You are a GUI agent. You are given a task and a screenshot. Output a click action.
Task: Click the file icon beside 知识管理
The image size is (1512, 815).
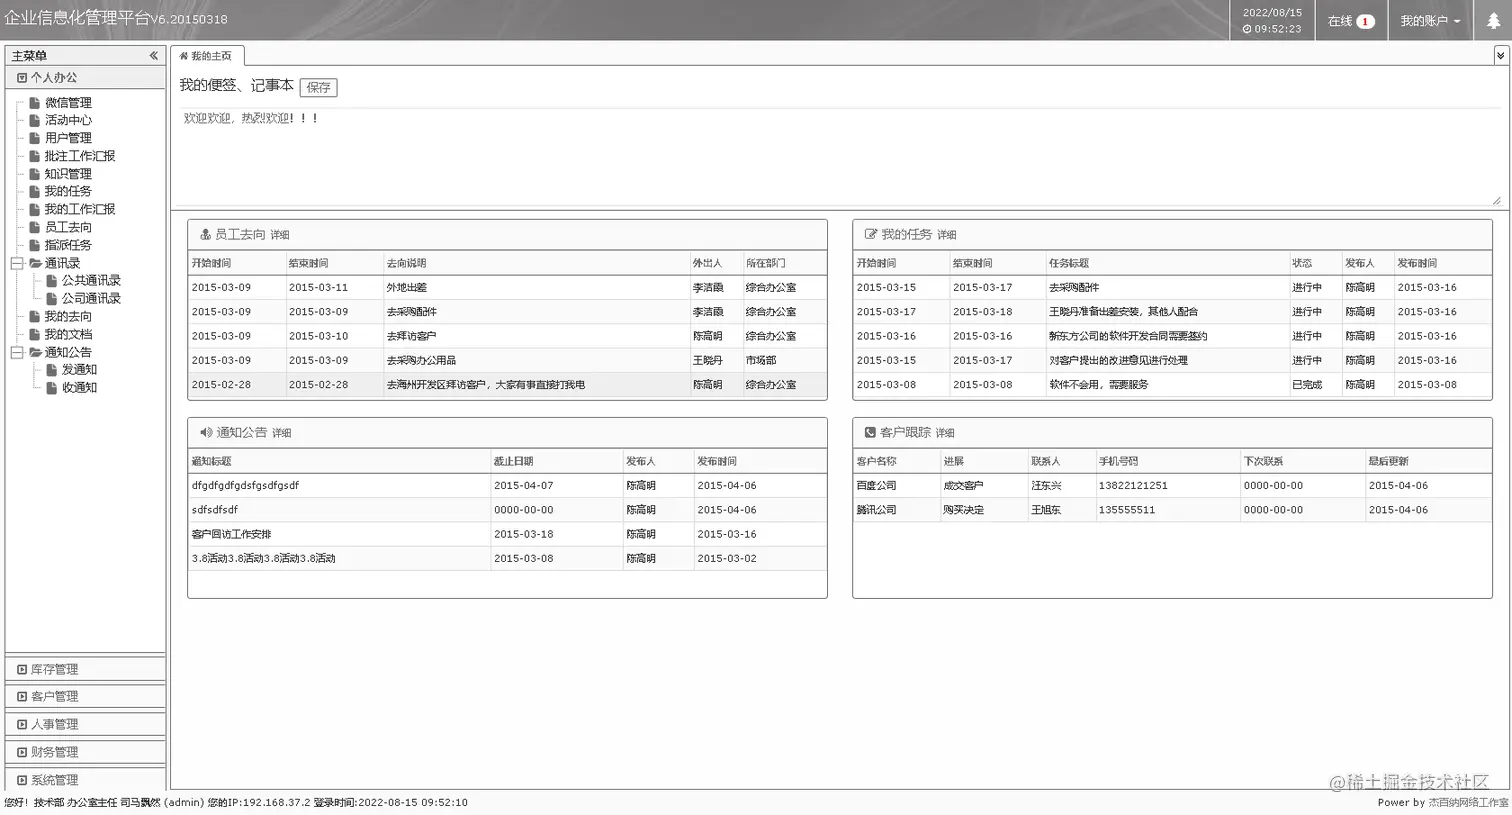pos(35,174)
